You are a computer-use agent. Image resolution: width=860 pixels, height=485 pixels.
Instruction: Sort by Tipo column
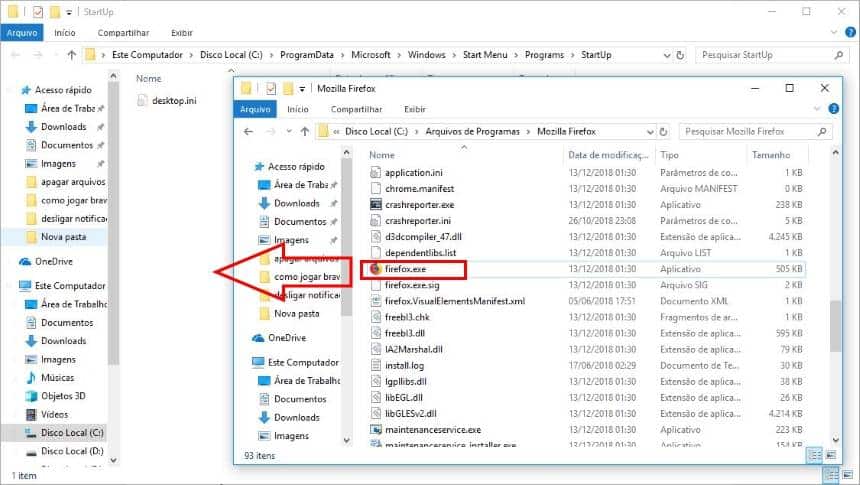[x=669, y=155]
